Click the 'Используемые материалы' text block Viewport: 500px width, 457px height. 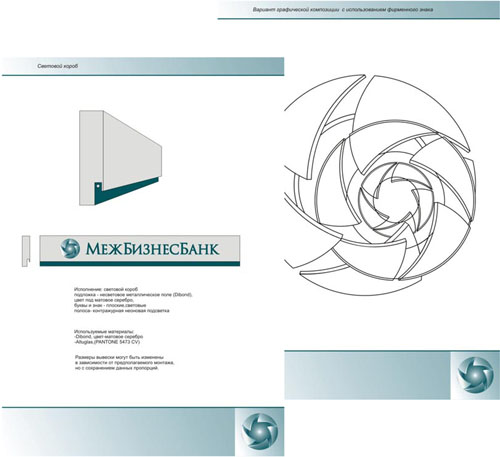[x=108, y=337]
